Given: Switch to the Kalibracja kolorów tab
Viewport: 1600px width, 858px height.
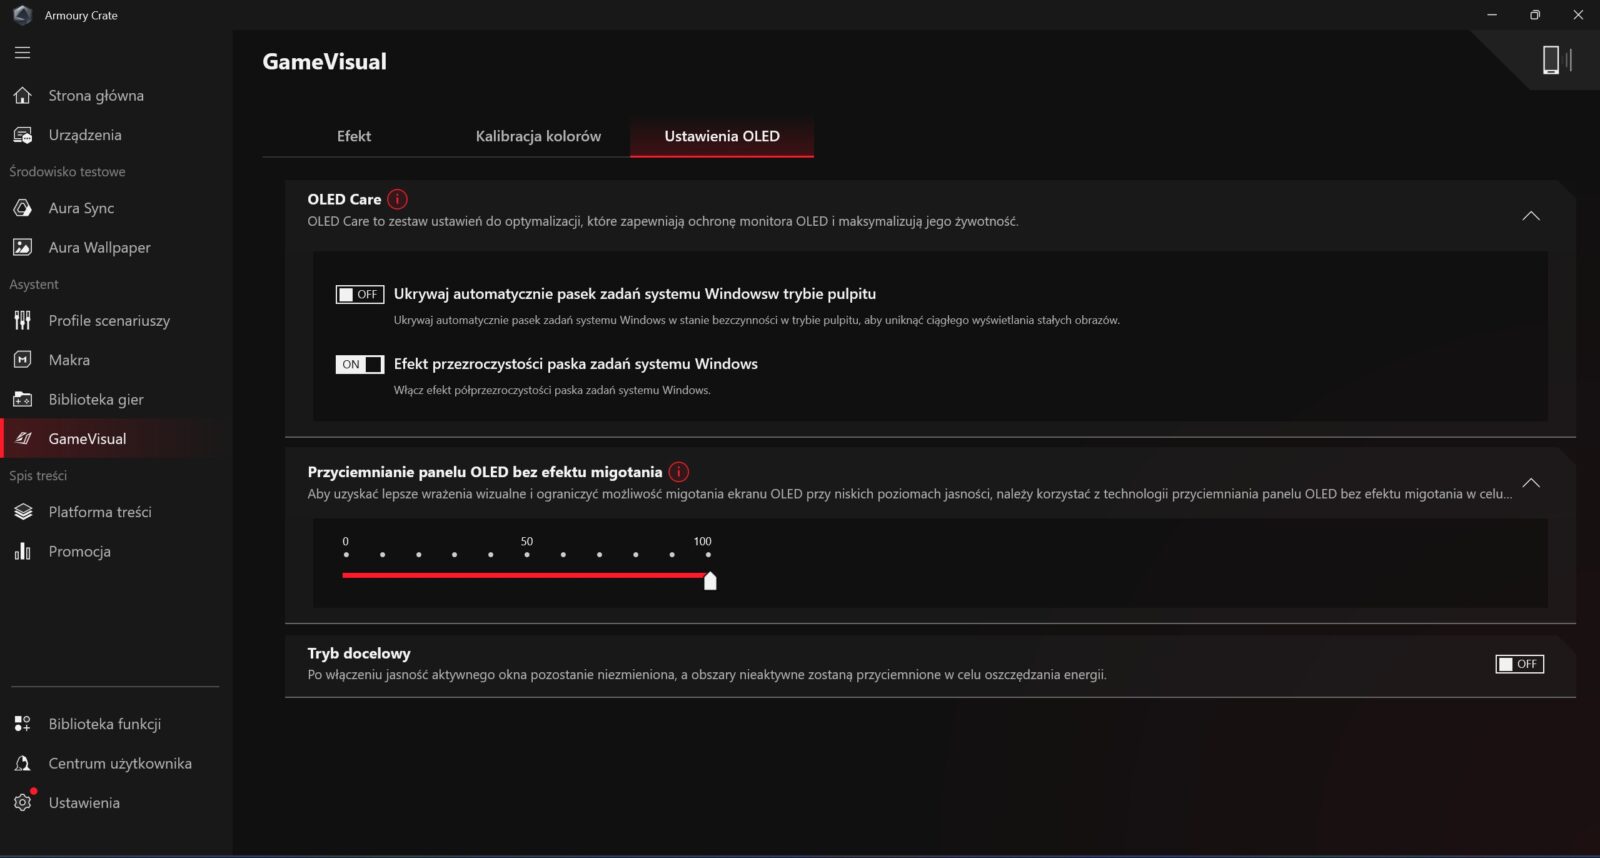Looking at the screenshot, I should [x=538, y=136].
